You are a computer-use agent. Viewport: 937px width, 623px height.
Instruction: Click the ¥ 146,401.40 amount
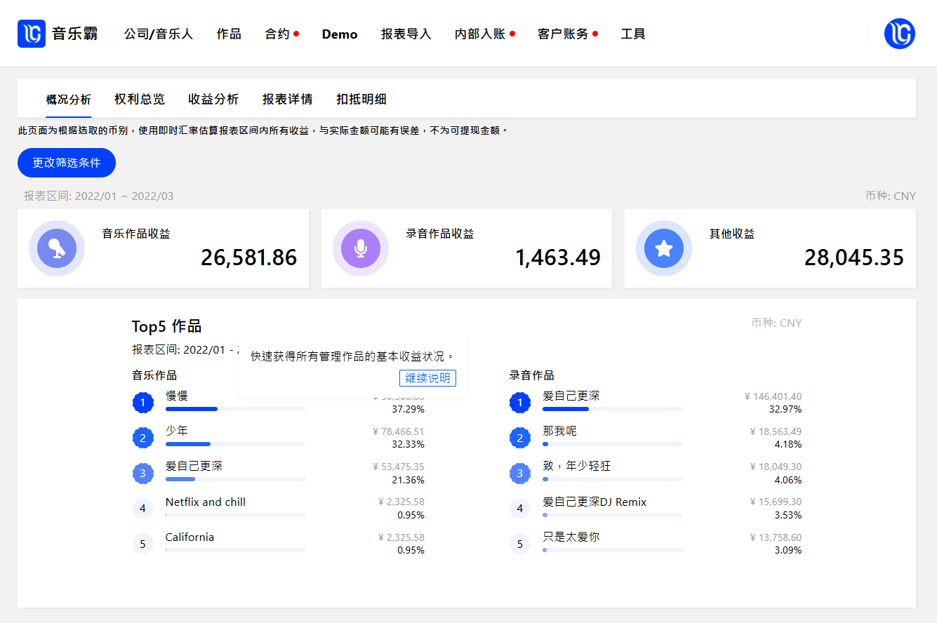pos(773,396)
